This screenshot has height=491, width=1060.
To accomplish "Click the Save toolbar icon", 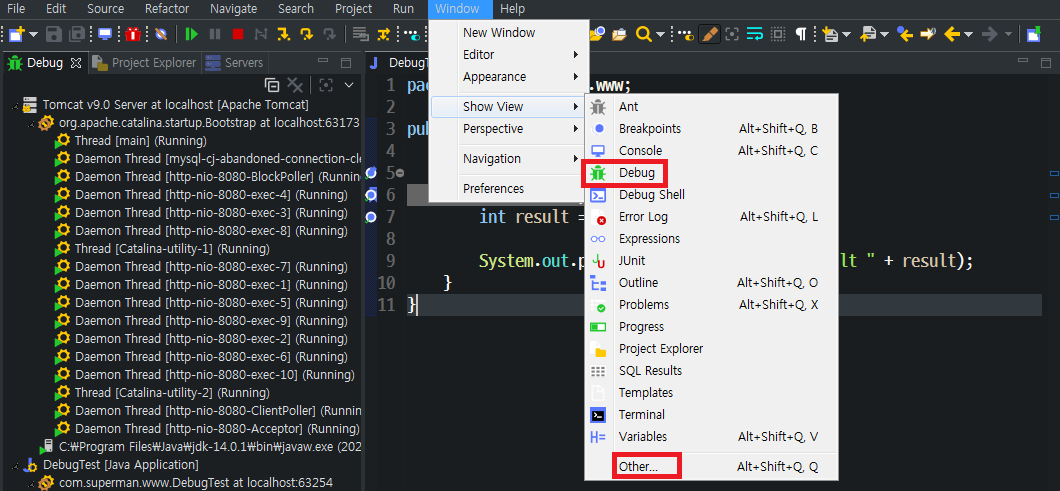I will [53, 34].
